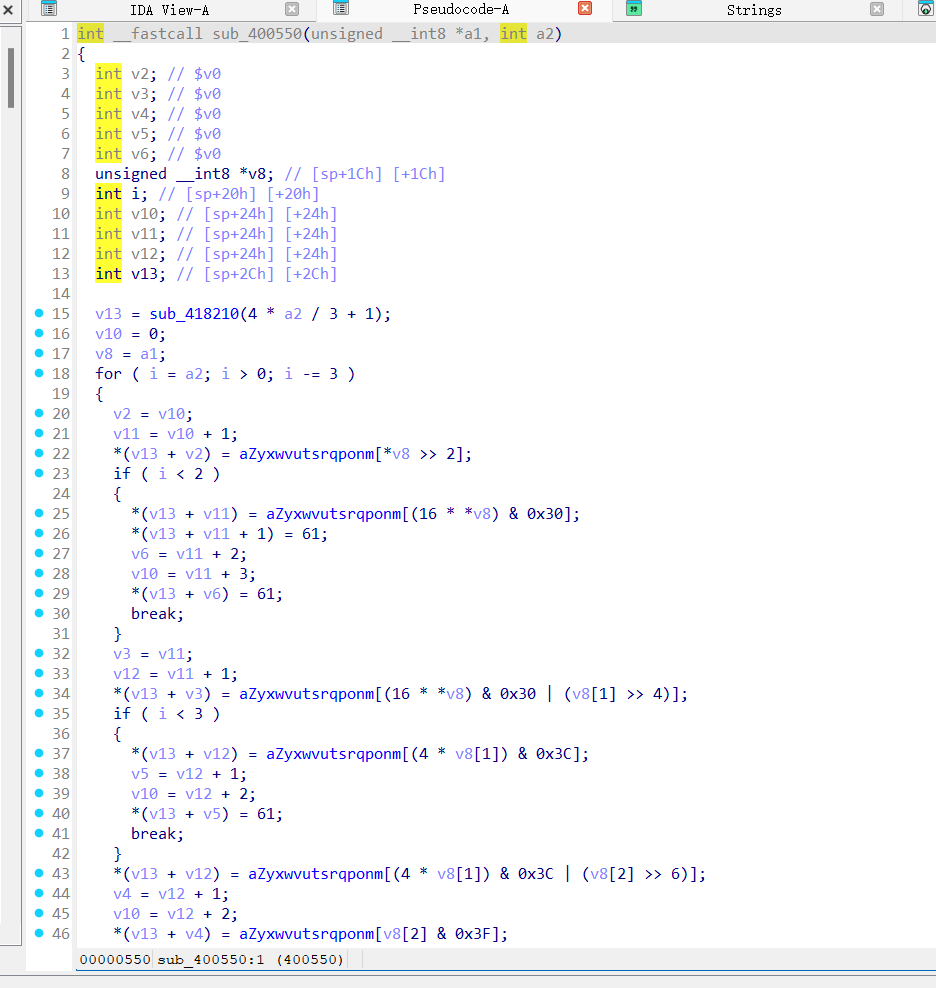Click a1 on line 17
This screenshot has width=936, height=988.
149,353
